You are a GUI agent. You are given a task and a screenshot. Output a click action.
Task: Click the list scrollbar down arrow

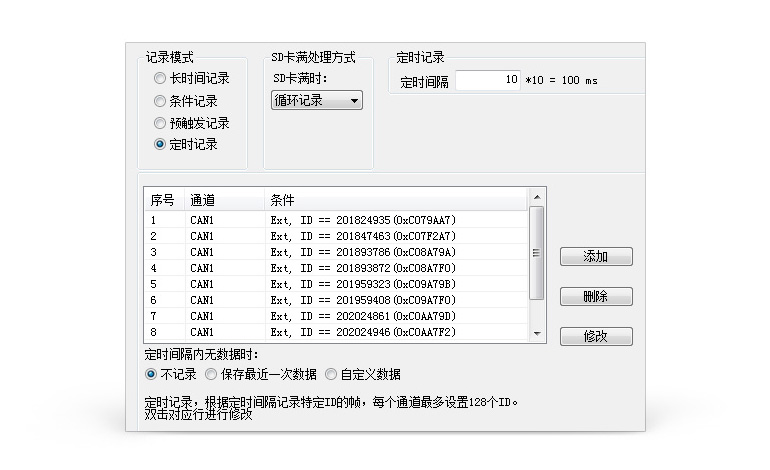coord(537,333)
